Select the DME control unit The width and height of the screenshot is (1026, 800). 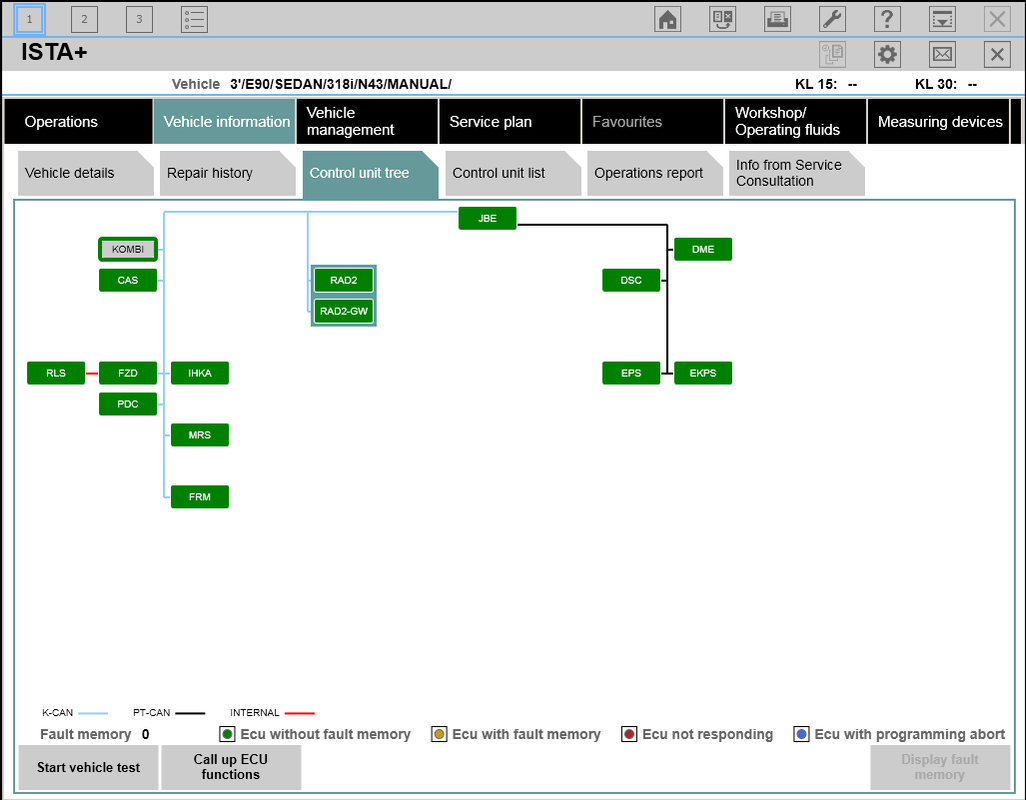703,249
